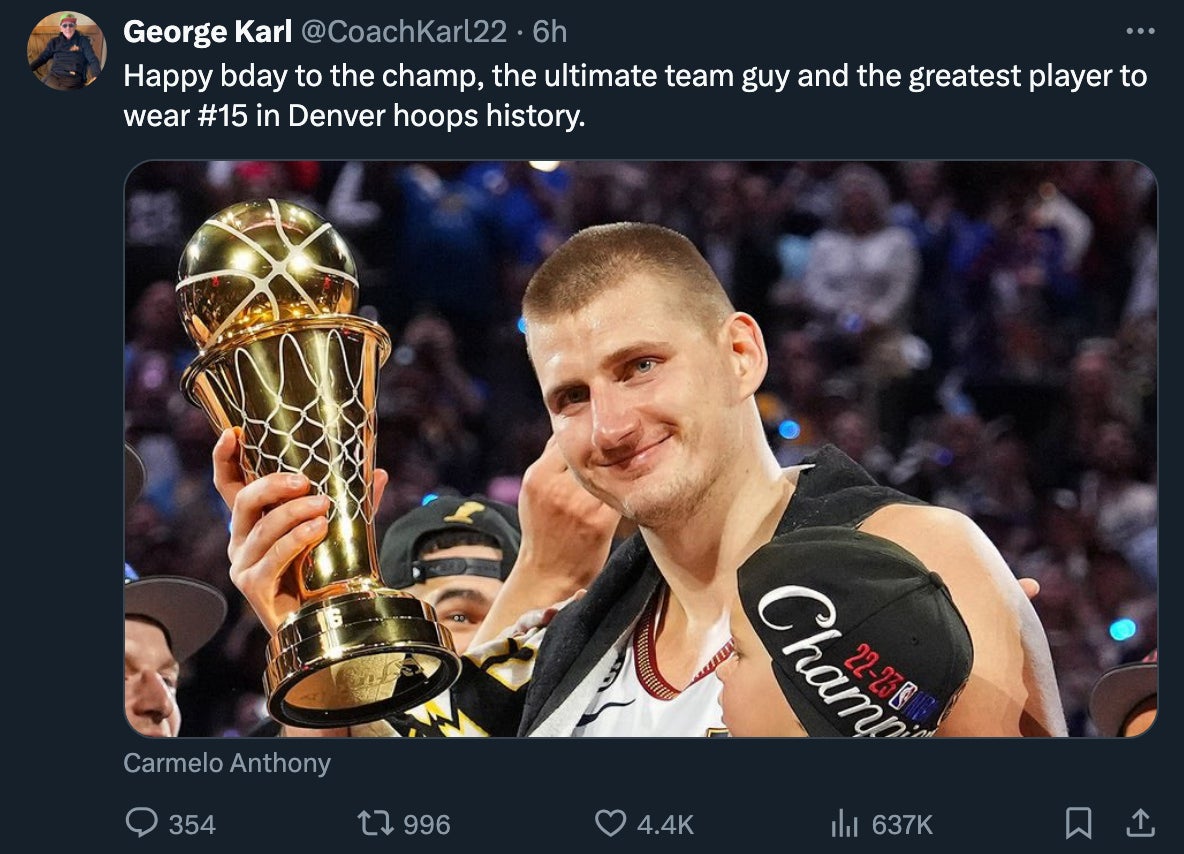Open the attached trophy photo
1184x854 pixels.
(640, 449)
